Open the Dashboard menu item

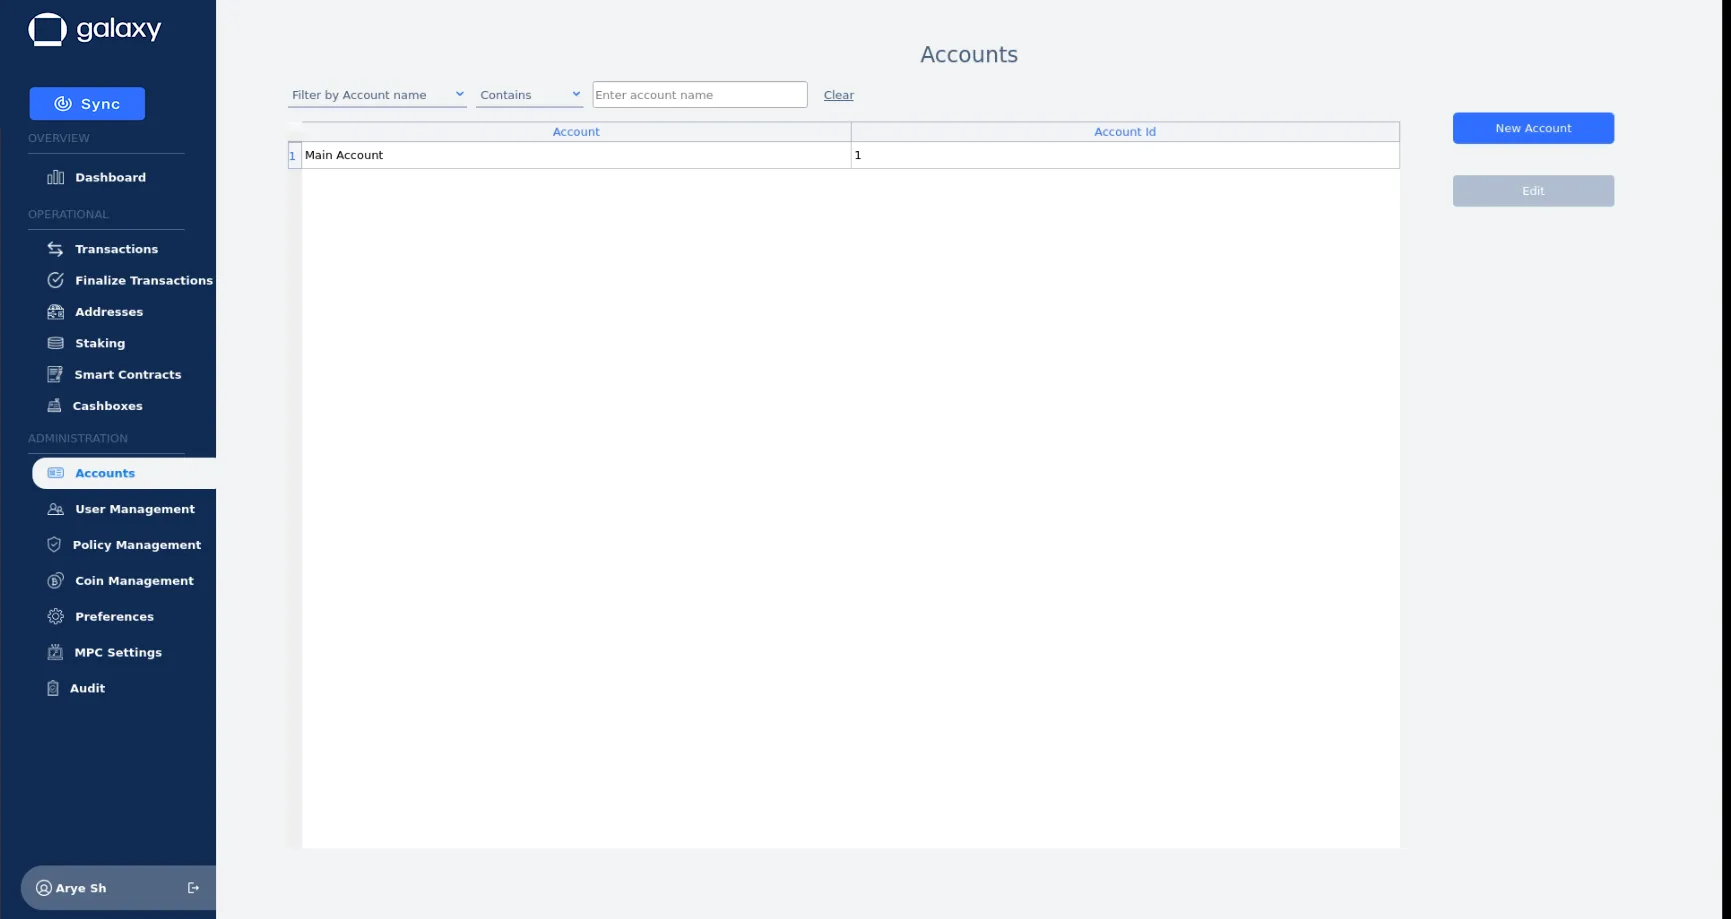(x=110, y=177)
